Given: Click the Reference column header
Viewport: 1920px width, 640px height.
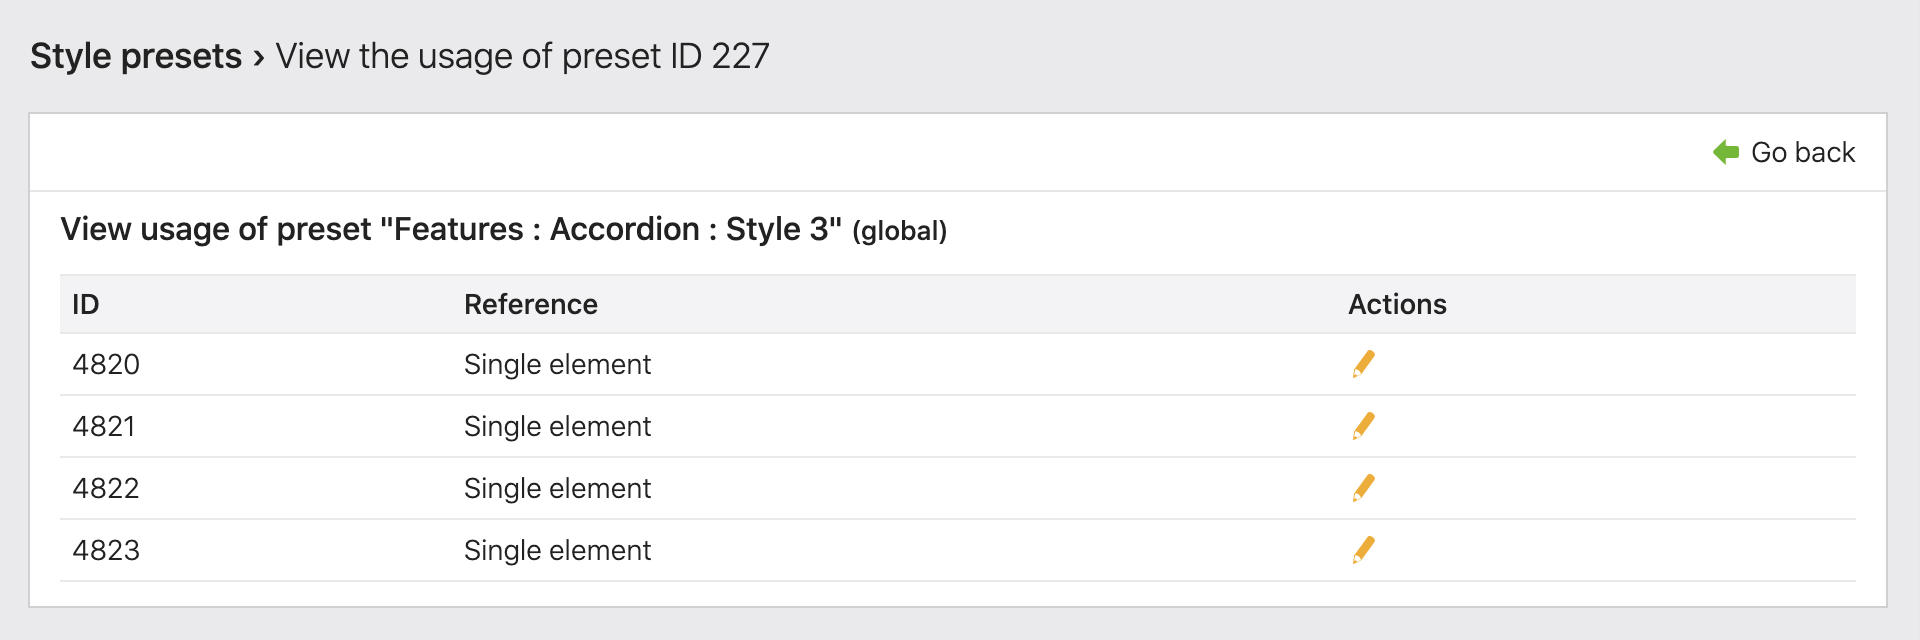Looking at the screenshot, I should 531,304.
